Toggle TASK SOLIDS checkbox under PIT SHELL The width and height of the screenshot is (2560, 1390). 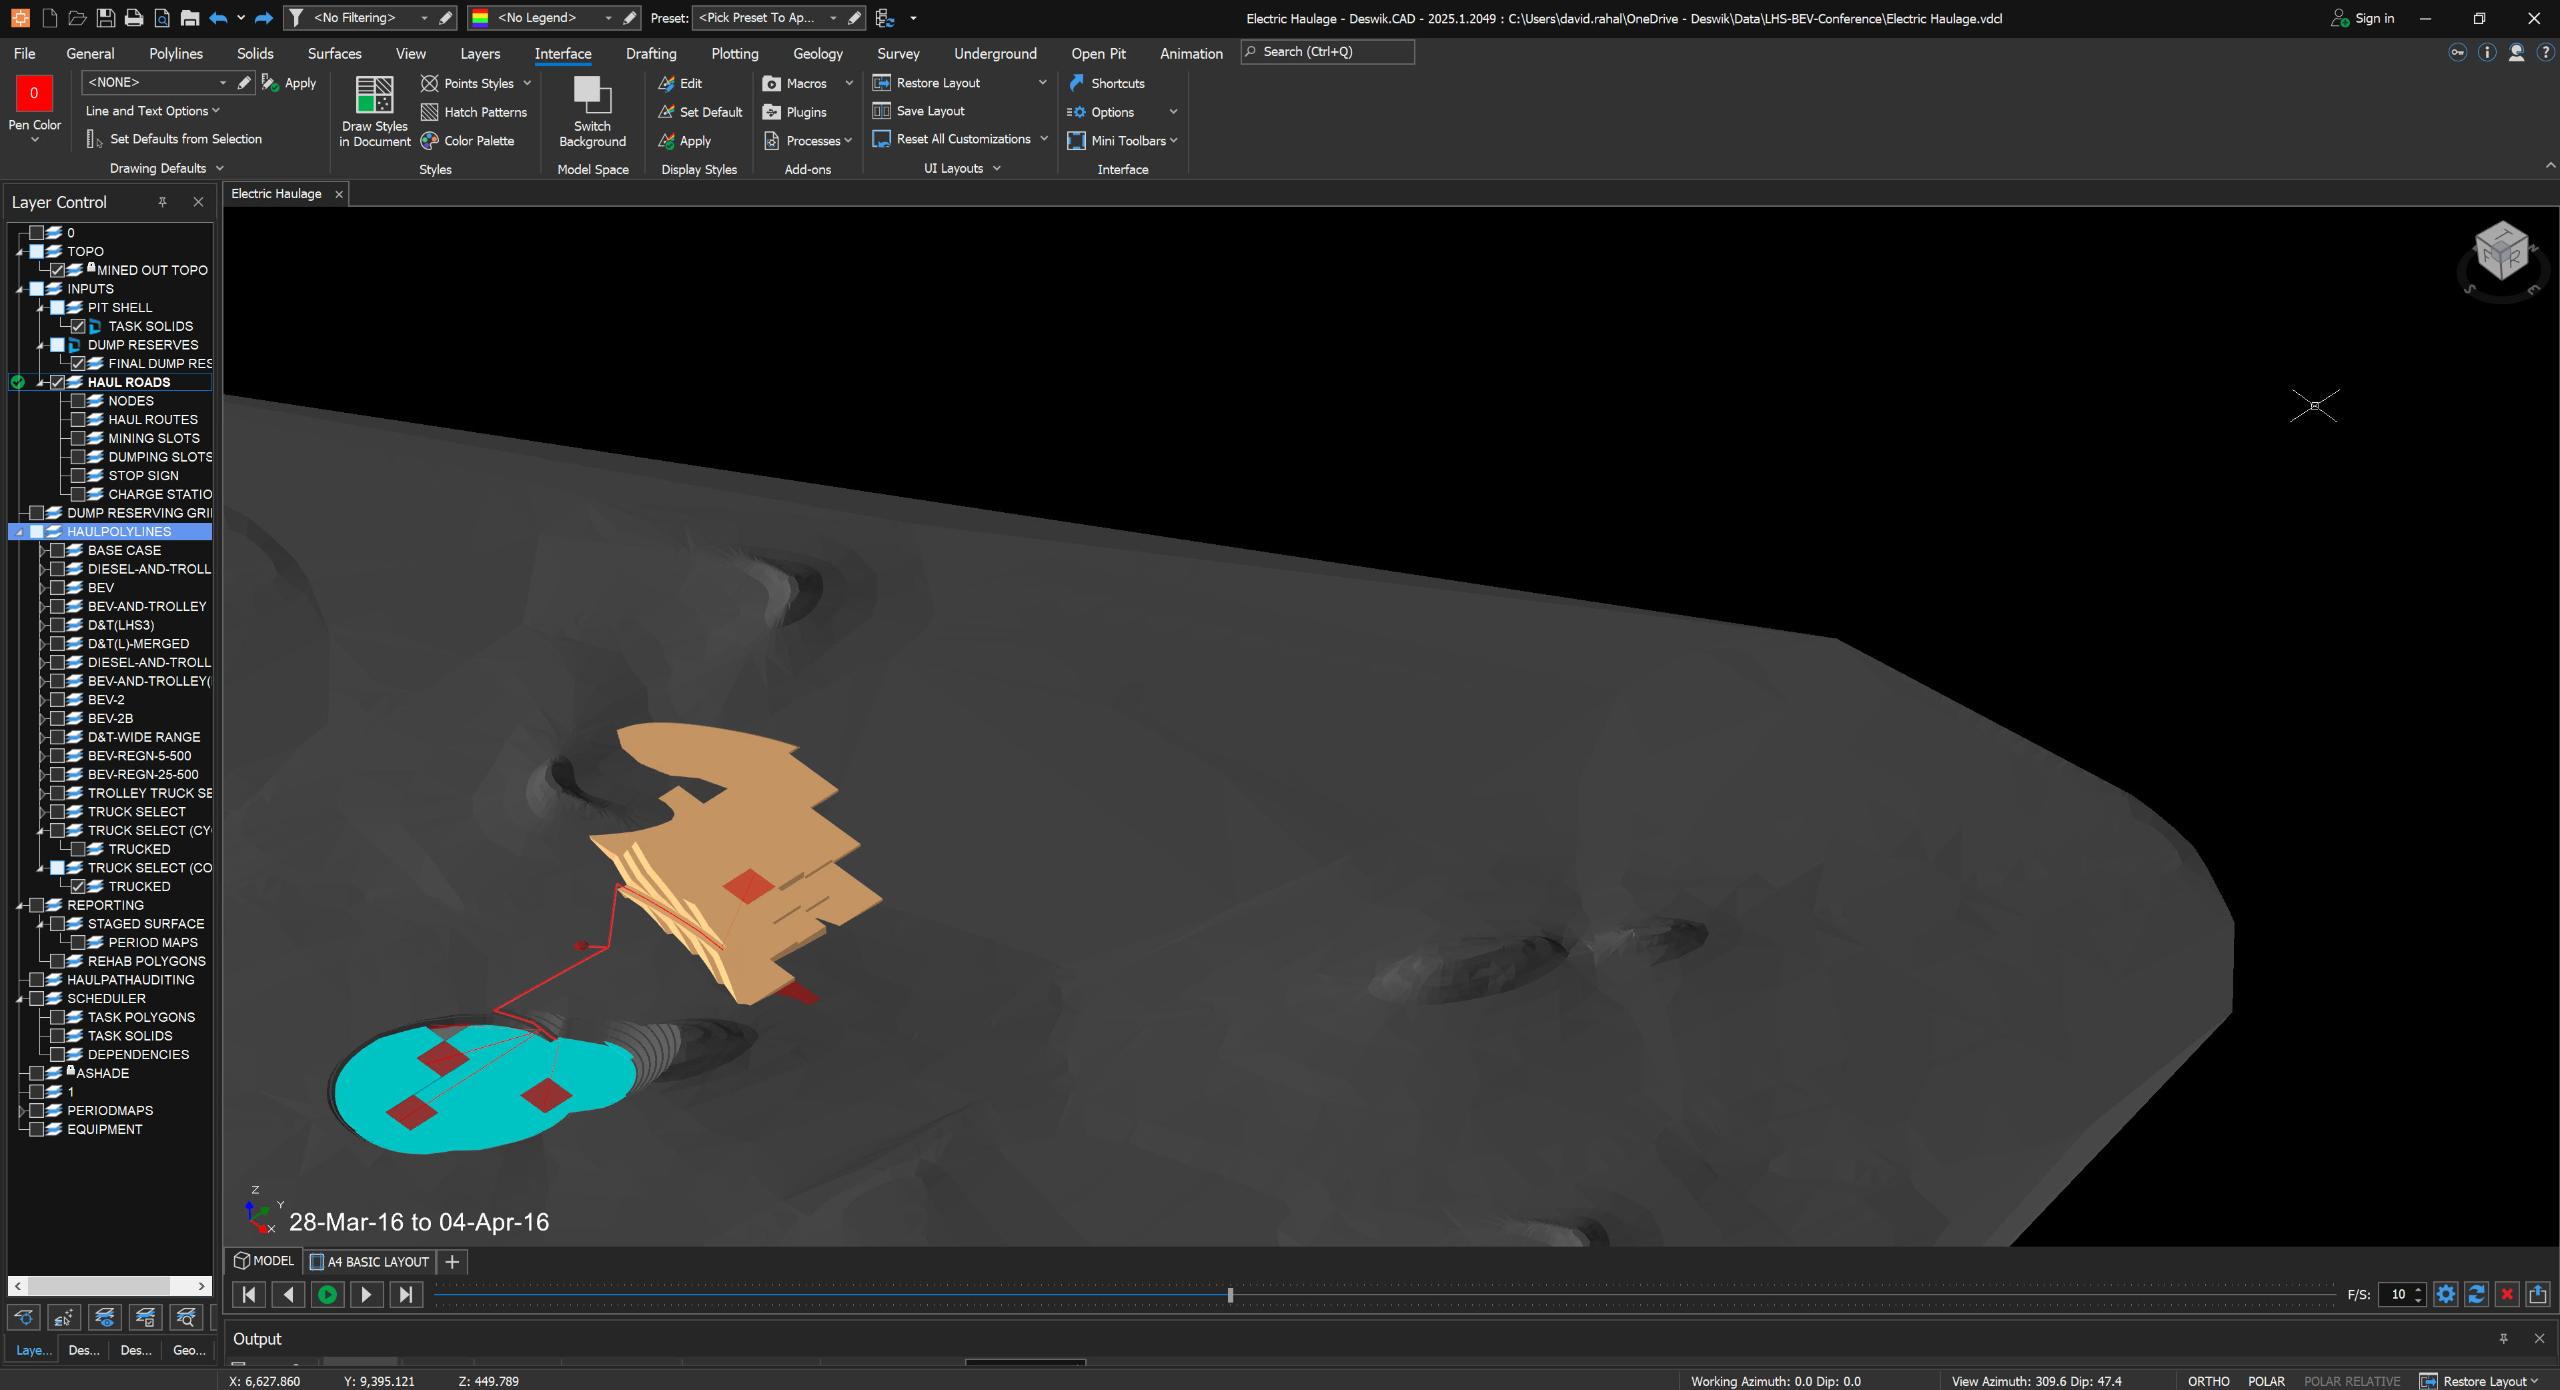78,326
